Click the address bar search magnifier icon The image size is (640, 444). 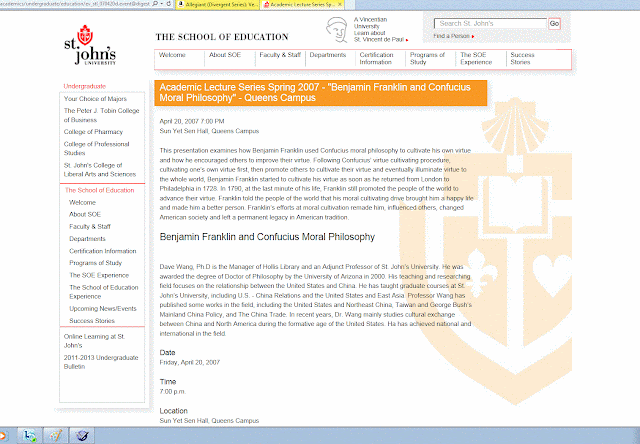pos(155,4)
